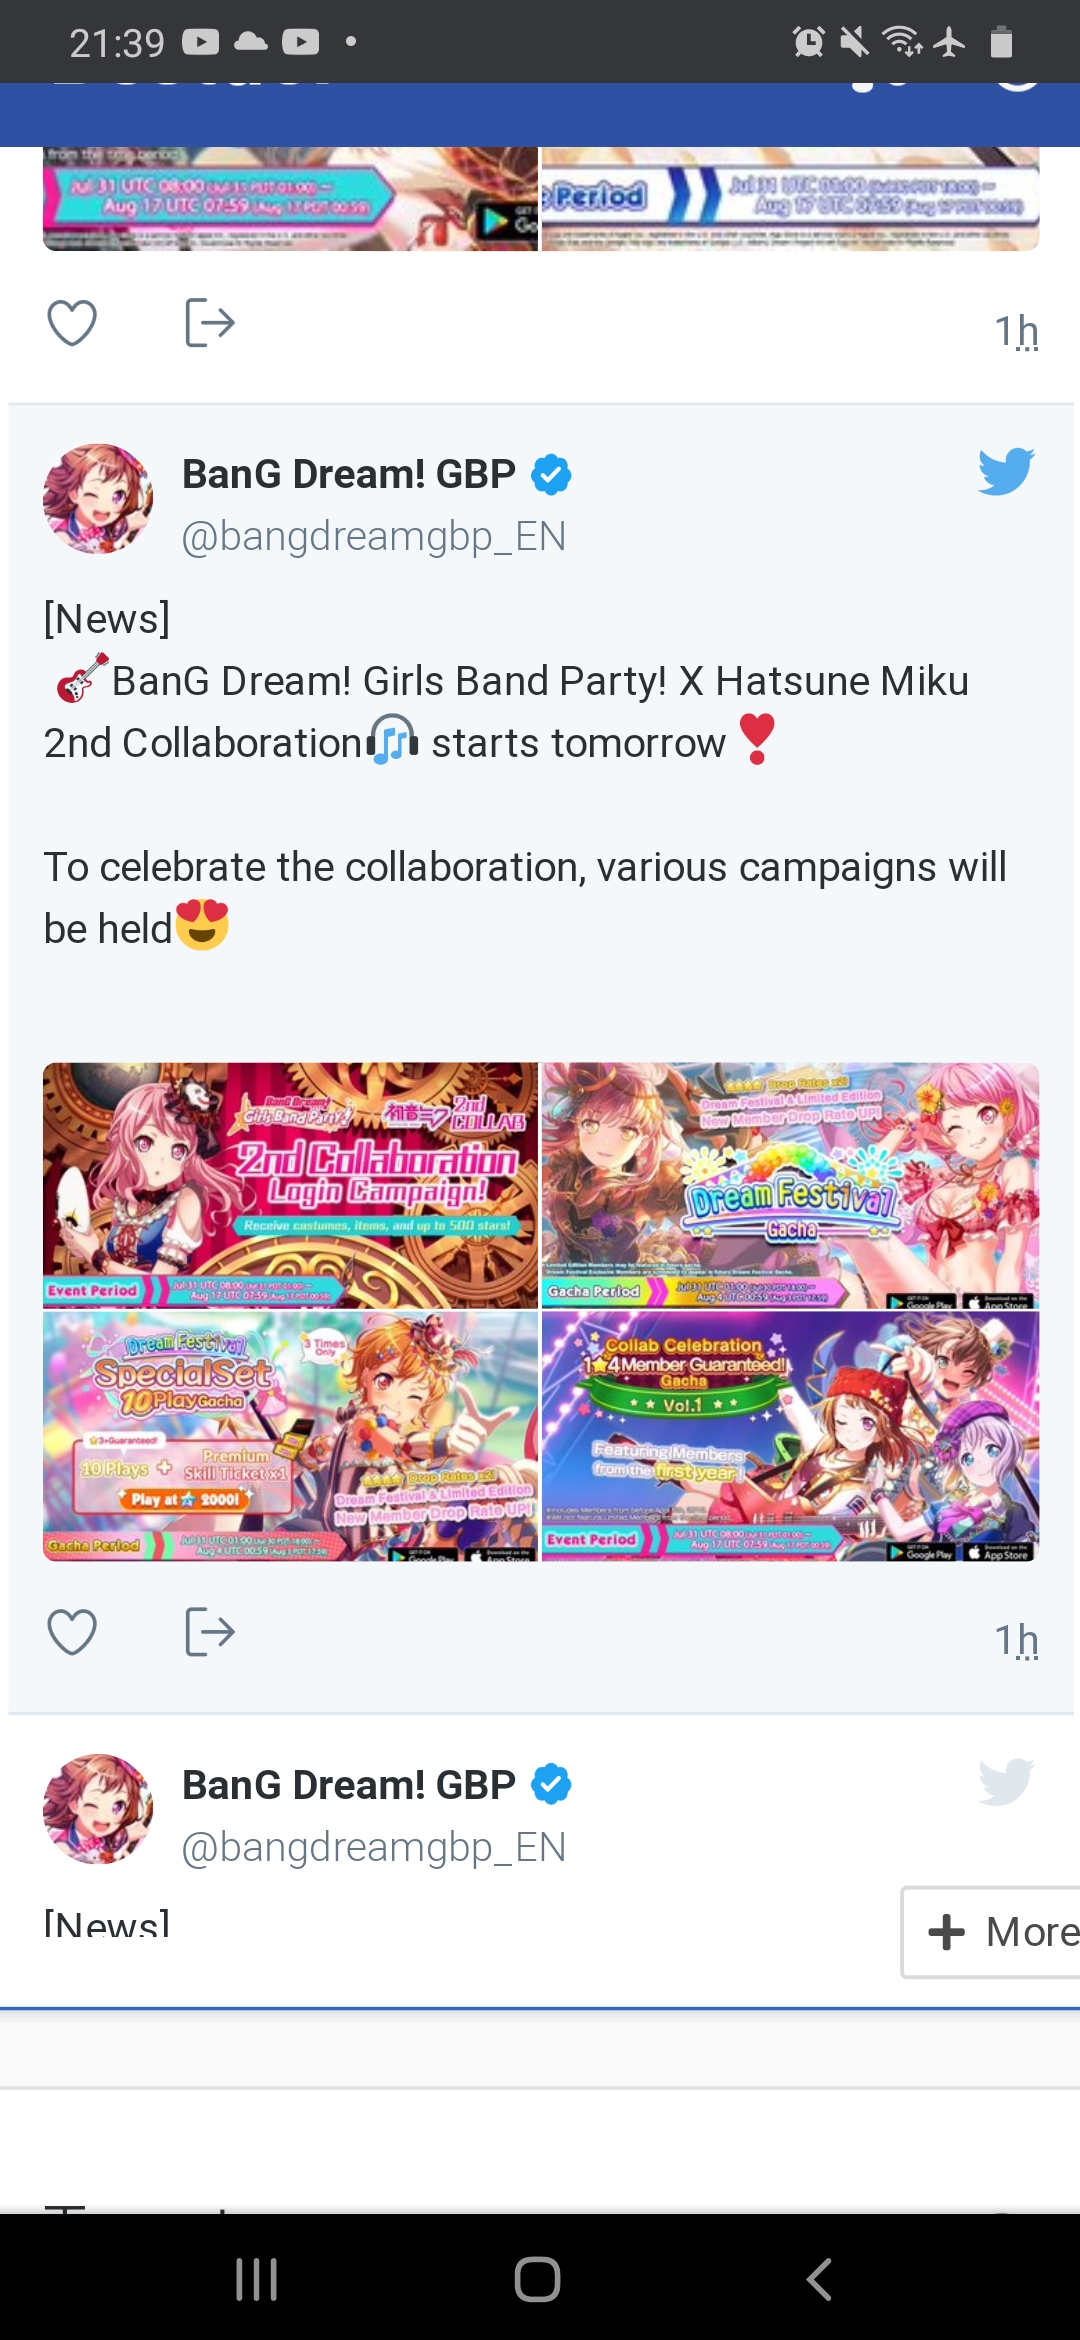Open Twitter bird icon on collaboration tweet
The height and width of the screenshot is (2340, 1080).
coord(1006,471)
